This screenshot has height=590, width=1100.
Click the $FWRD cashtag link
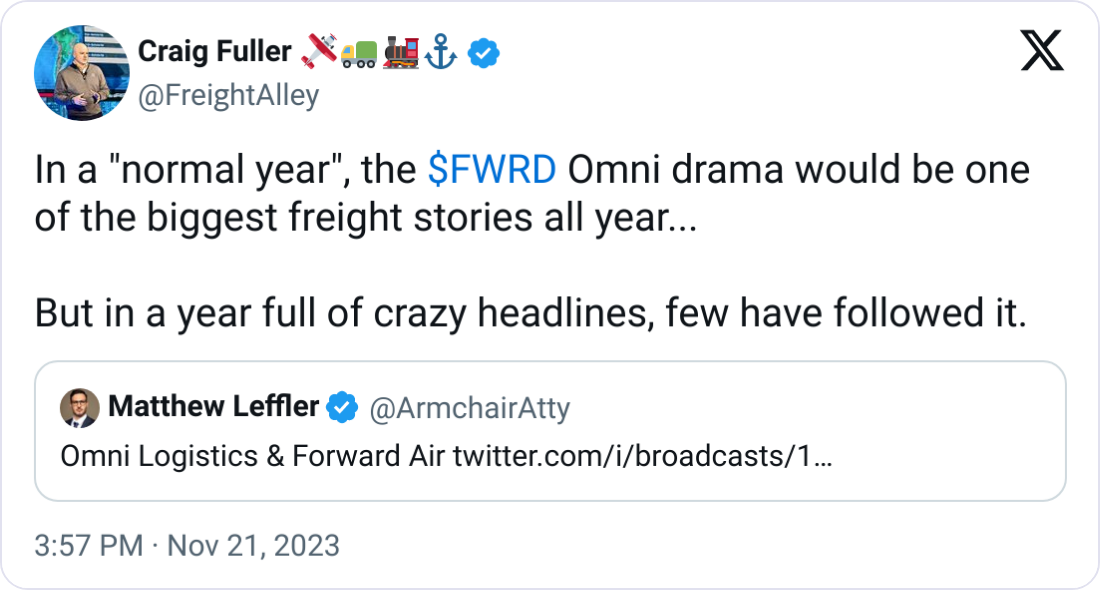click(x=490, y=170)
